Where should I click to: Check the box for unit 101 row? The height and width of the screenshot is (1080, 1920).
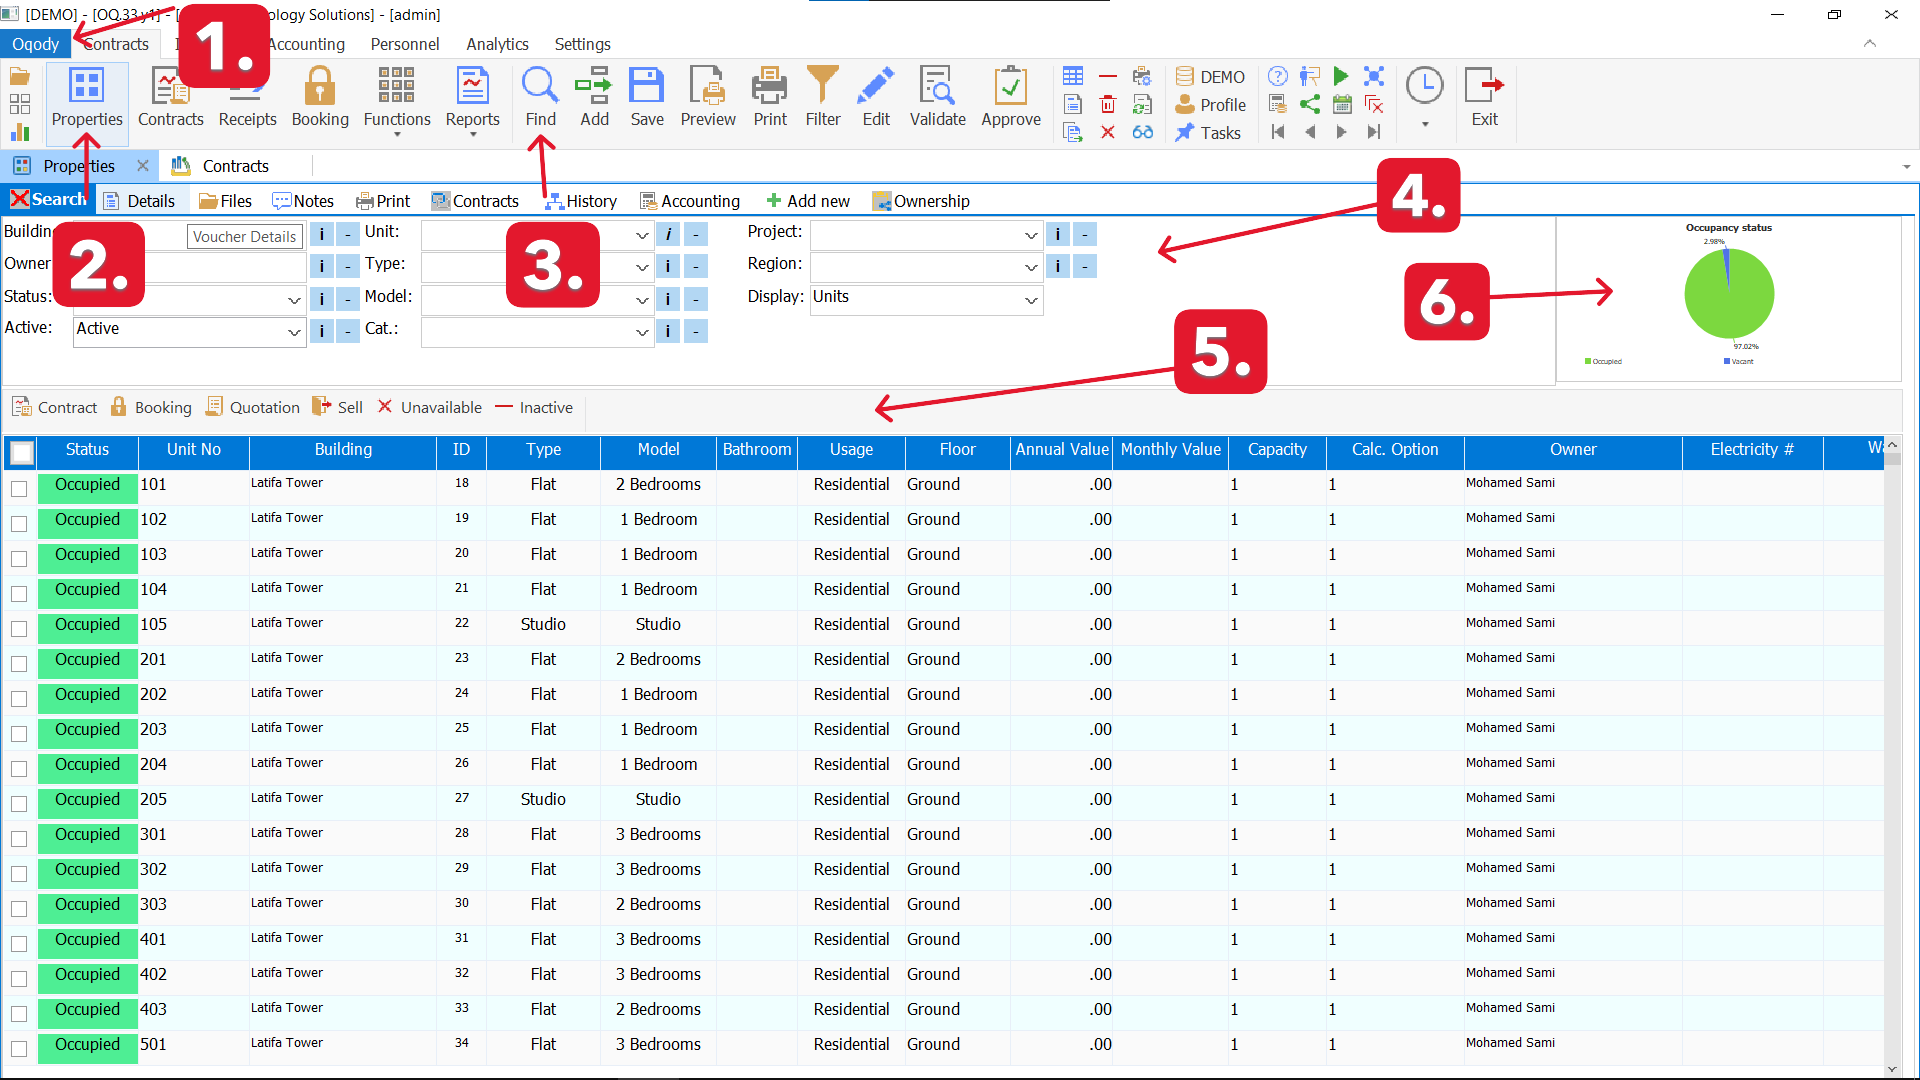(x=19, y=489)
